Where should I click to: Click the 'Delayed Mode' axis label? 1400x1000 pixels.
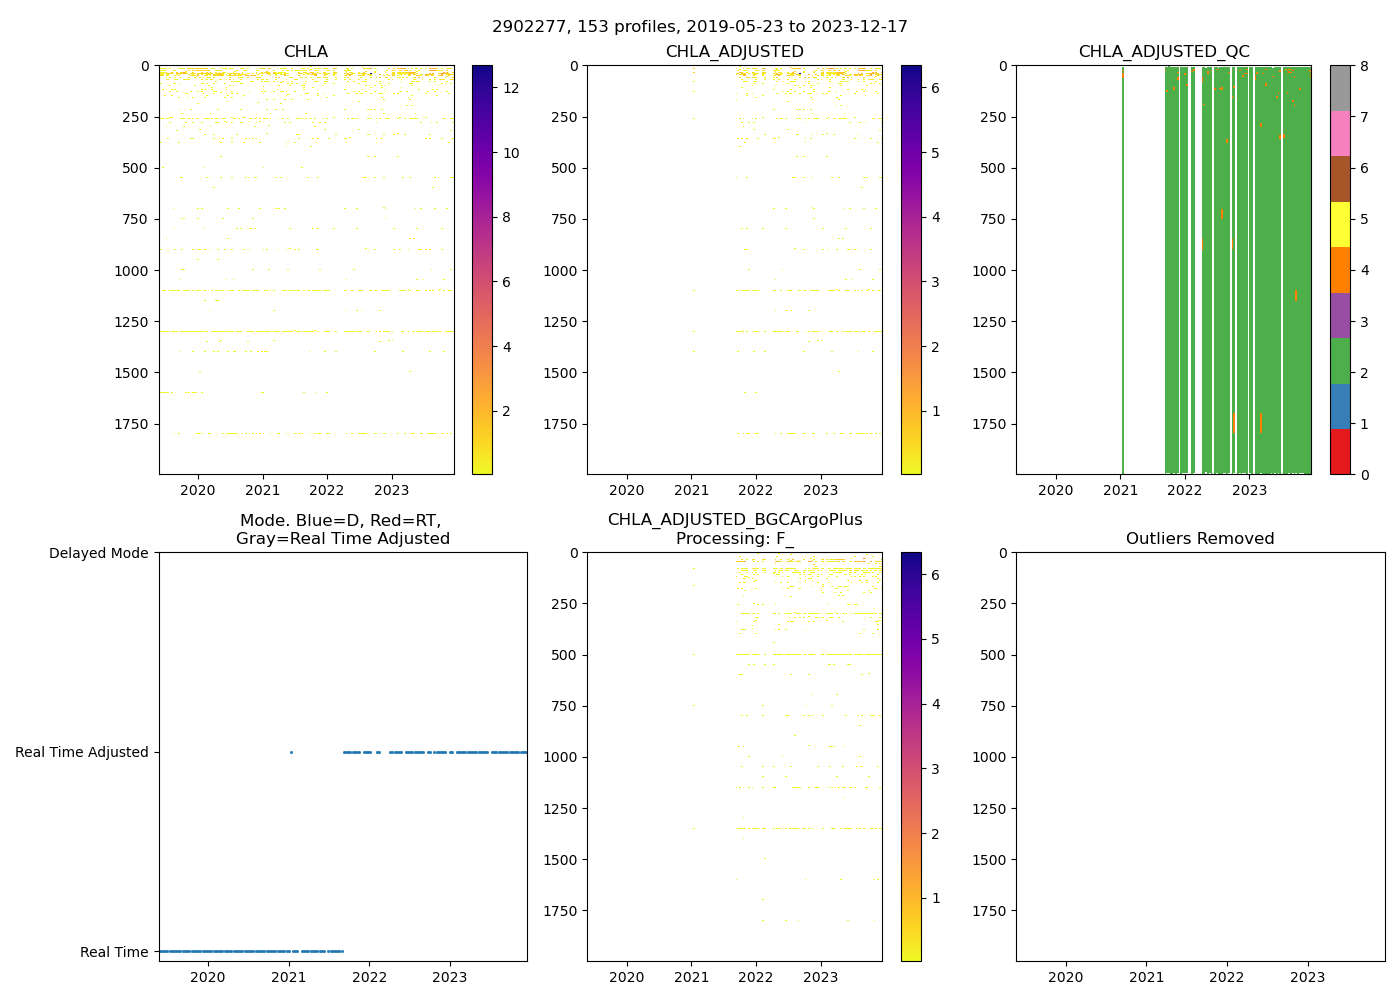98,553
